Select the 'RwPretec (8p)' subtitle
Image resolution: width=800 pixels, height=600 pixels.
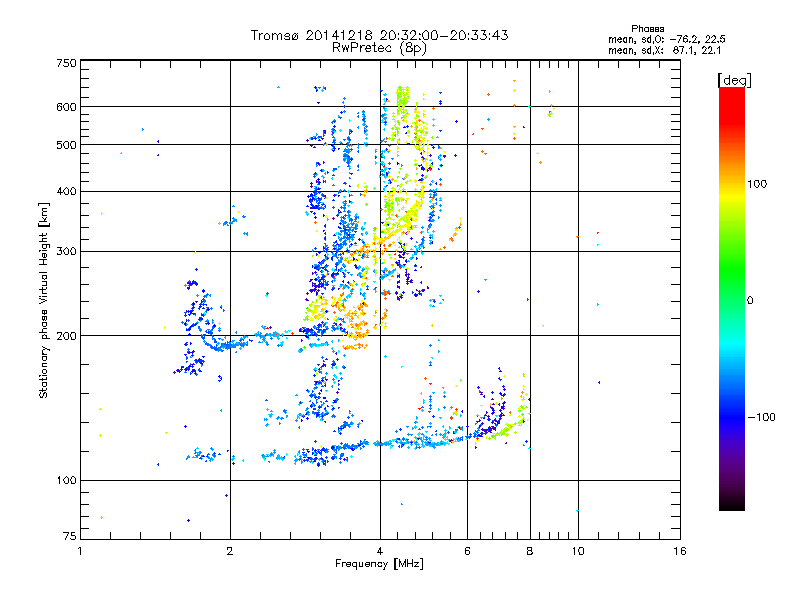pos(379,48)
